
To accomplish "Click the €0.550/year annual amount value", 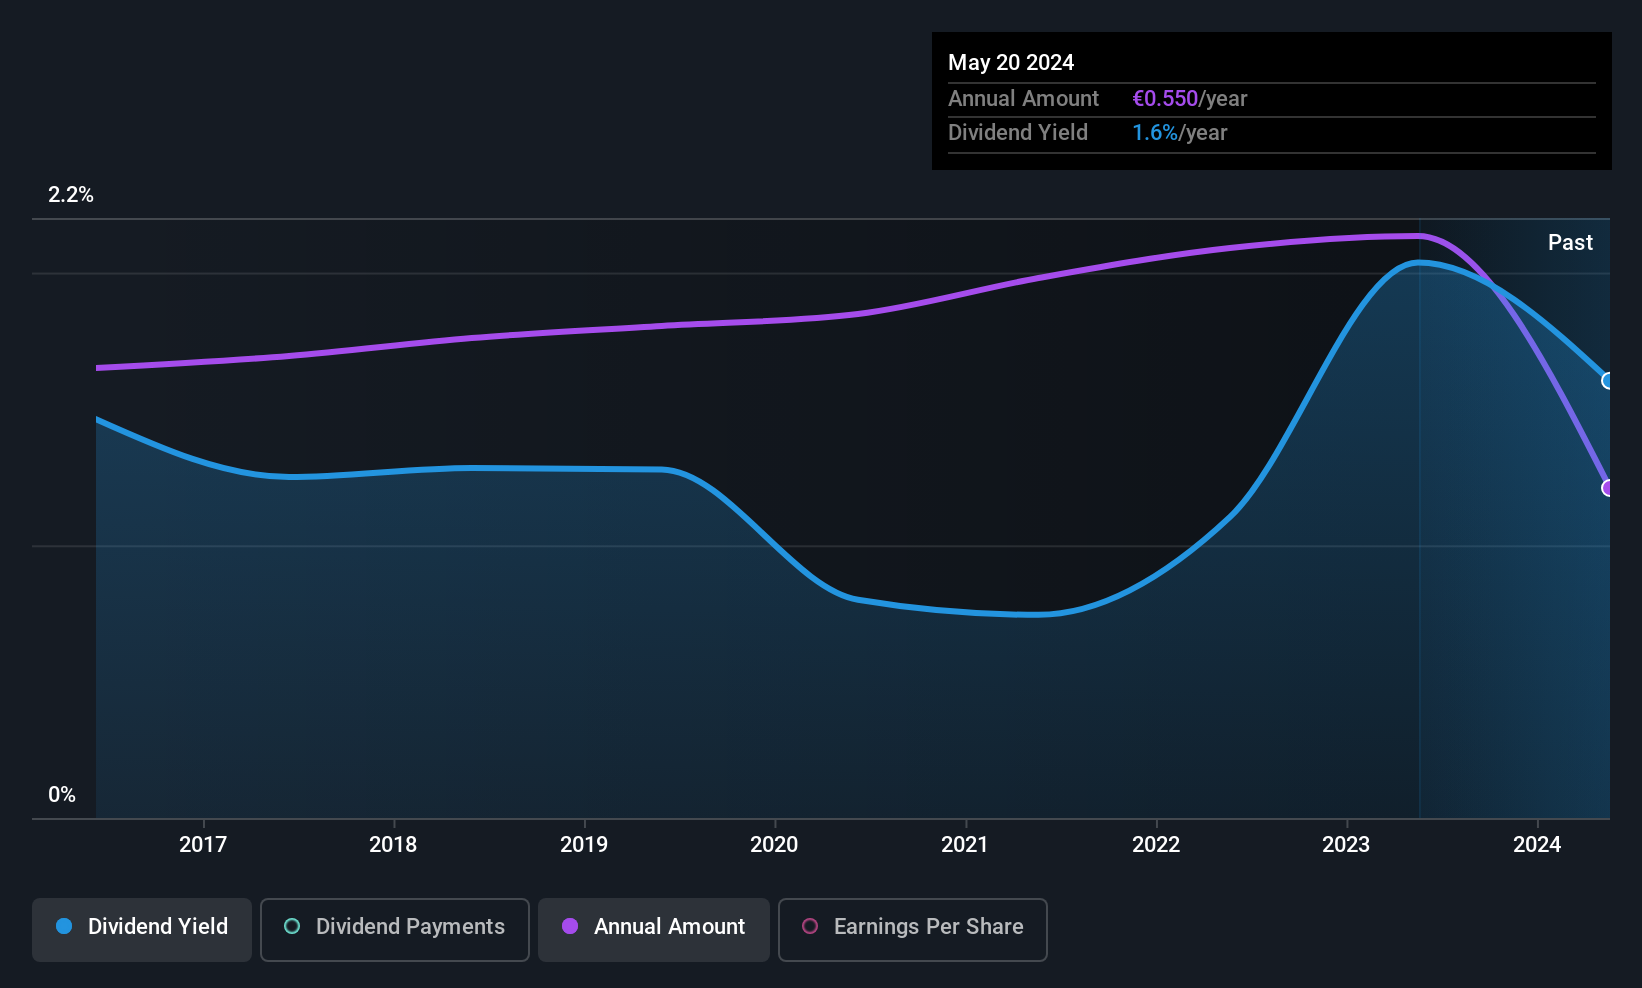I will pyautogui.click(x=1190, y=98).
